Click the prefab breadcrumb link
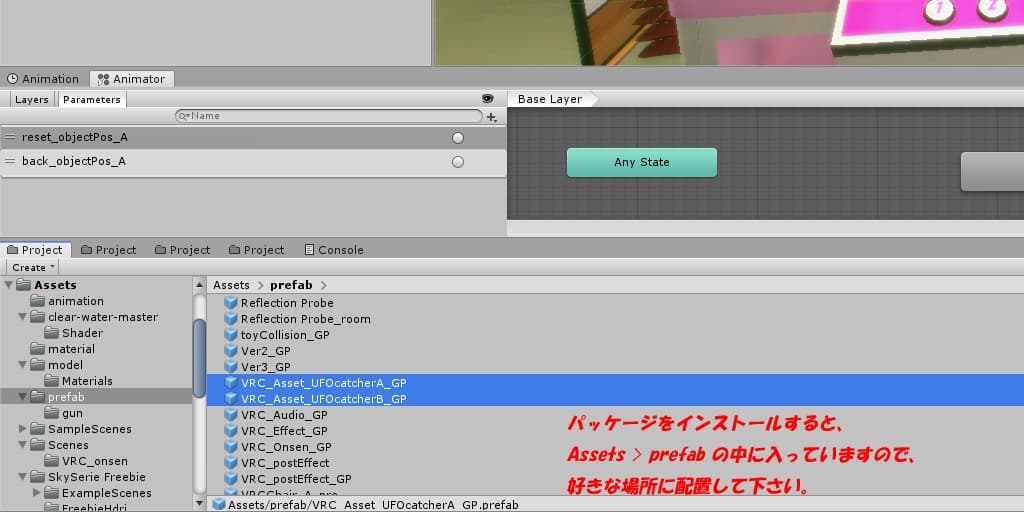1024x512 pixels. click(291, 285)
